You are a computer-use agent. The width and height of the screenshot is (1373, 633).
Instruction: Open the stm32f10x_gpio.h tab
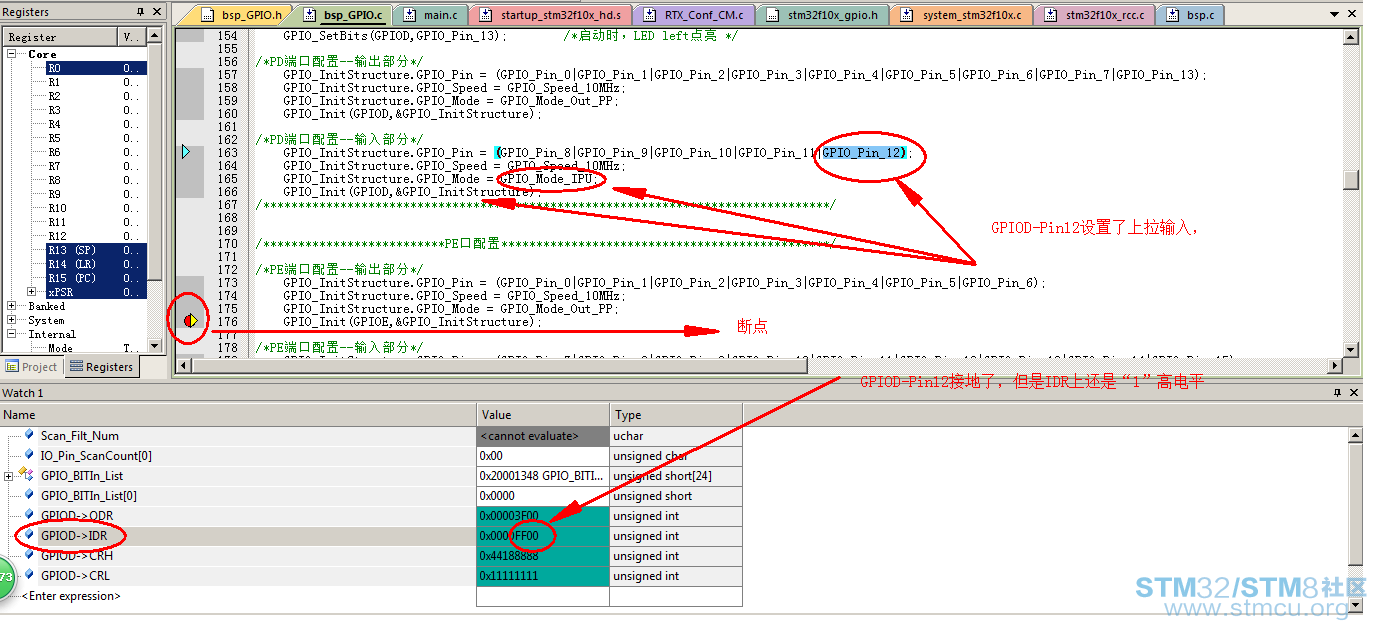coord(821,15)
